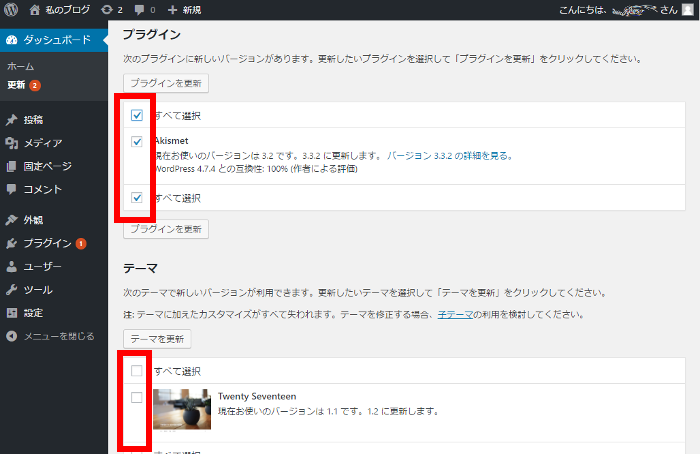Screen dimensions: 700x454
Task: Click the 投稿 pushpin icon
Action: click(x=12, y=120)
